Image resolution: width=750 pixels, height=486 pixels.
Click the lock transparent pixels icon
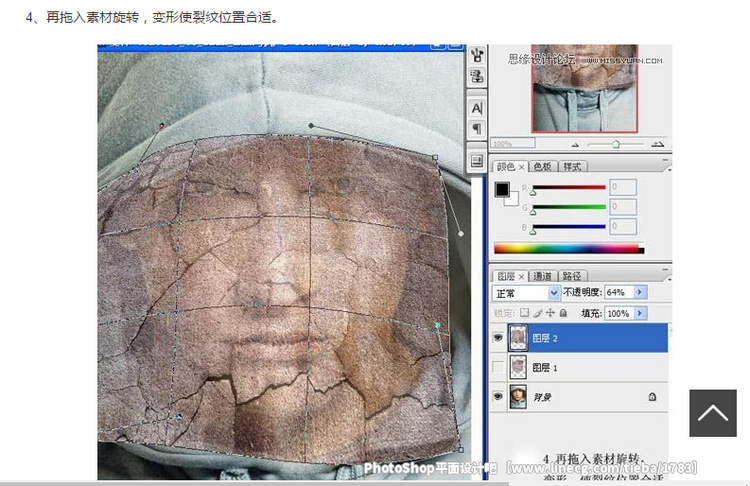point(526,313)
